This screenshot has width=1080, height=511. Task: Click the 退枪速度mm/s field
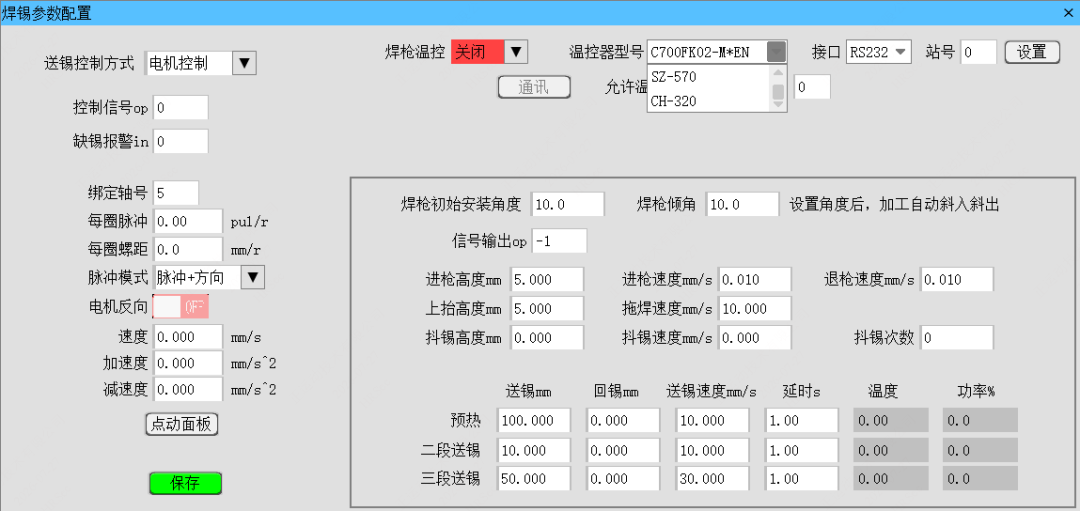(x=957, y=280)
